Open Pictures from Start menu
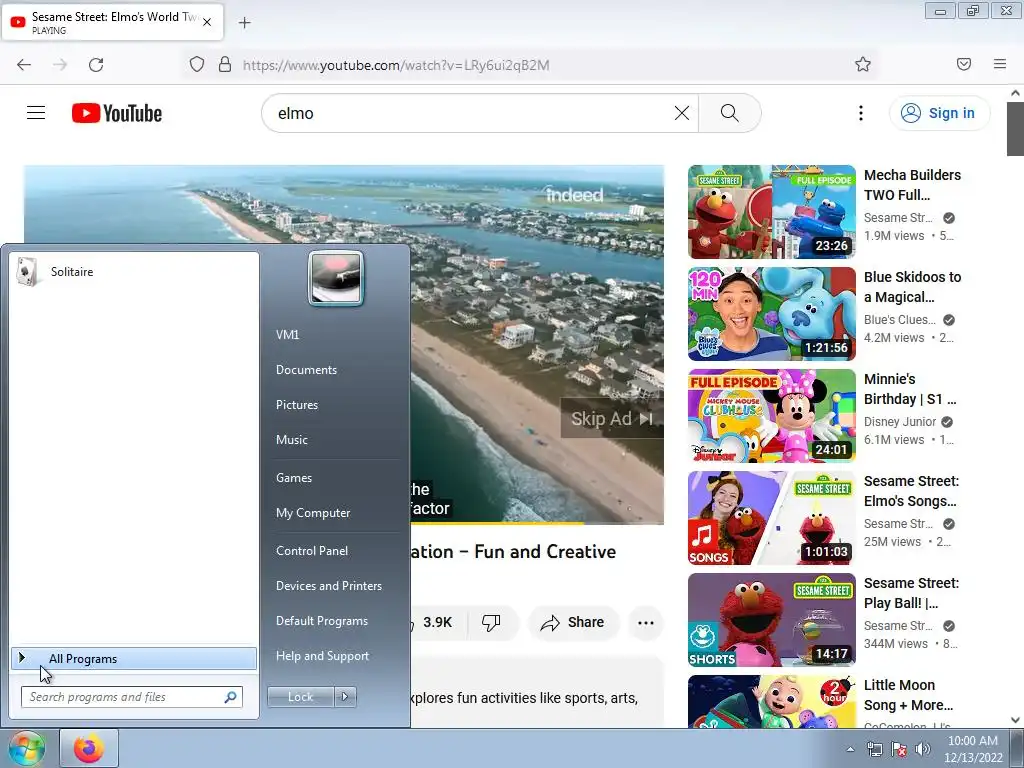The image size is (1024, 768). click(x=297, y=405)
